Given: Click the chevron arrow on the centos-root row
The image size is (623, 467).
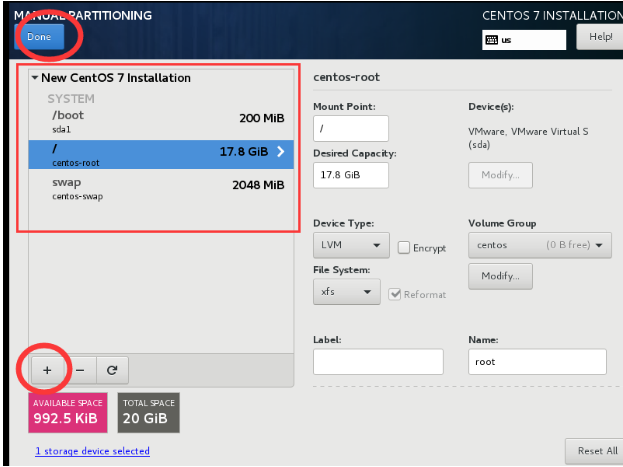Looking at the screenshot, I should click(281, 151).
